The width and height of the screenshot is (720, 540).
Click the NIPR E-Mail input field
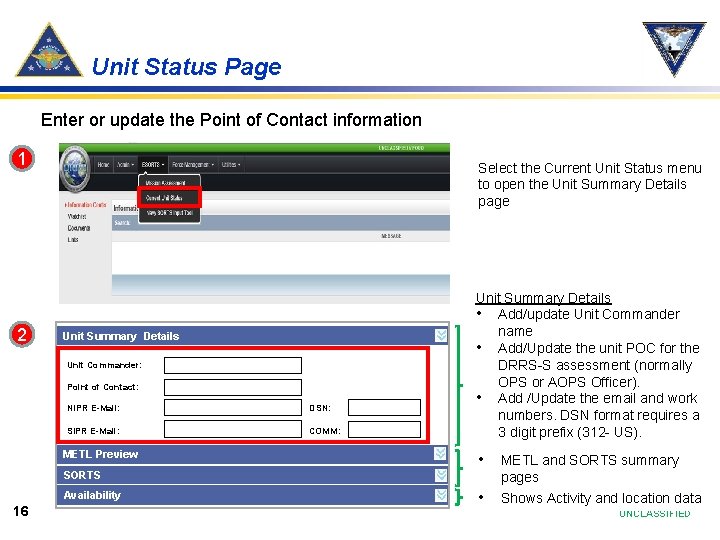(x=233, y=408)
